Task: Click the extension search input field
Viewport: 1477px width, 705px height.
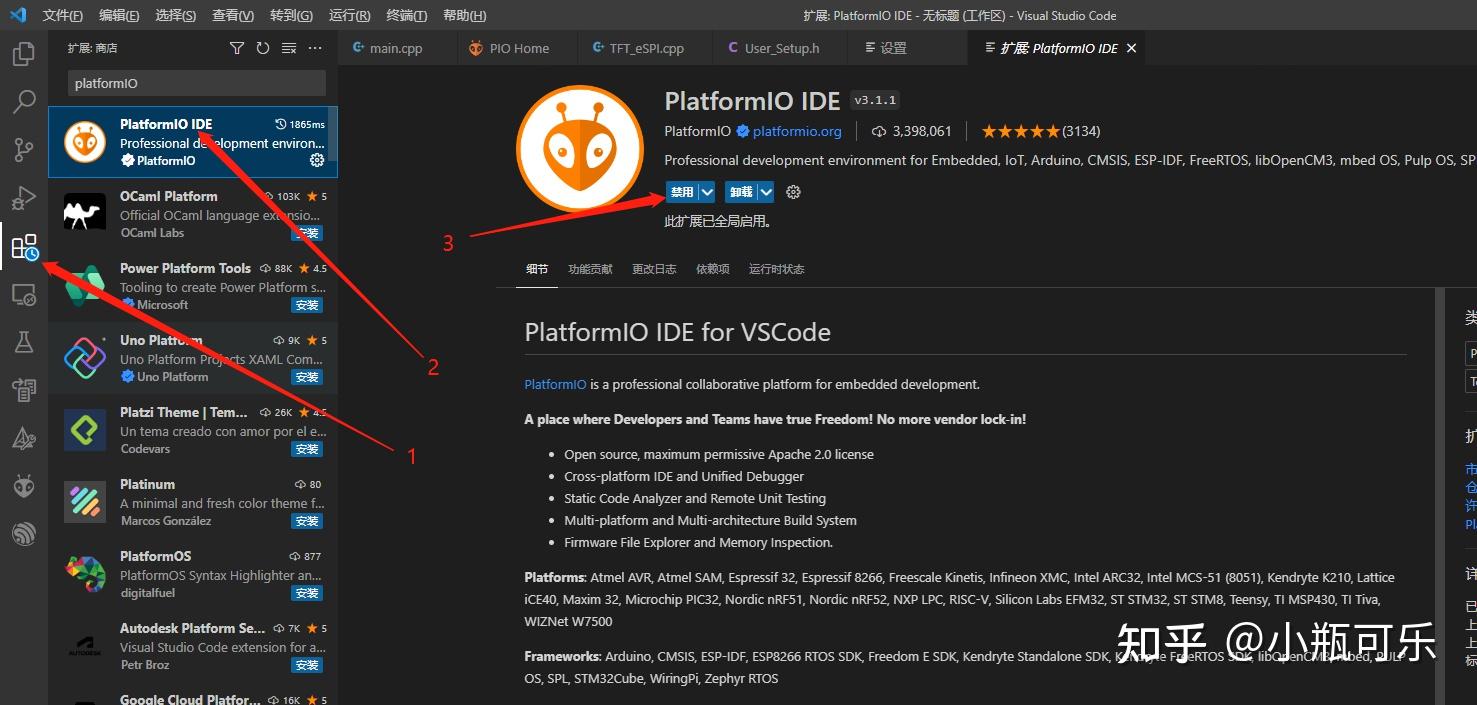Action: [x=195, y=83]
